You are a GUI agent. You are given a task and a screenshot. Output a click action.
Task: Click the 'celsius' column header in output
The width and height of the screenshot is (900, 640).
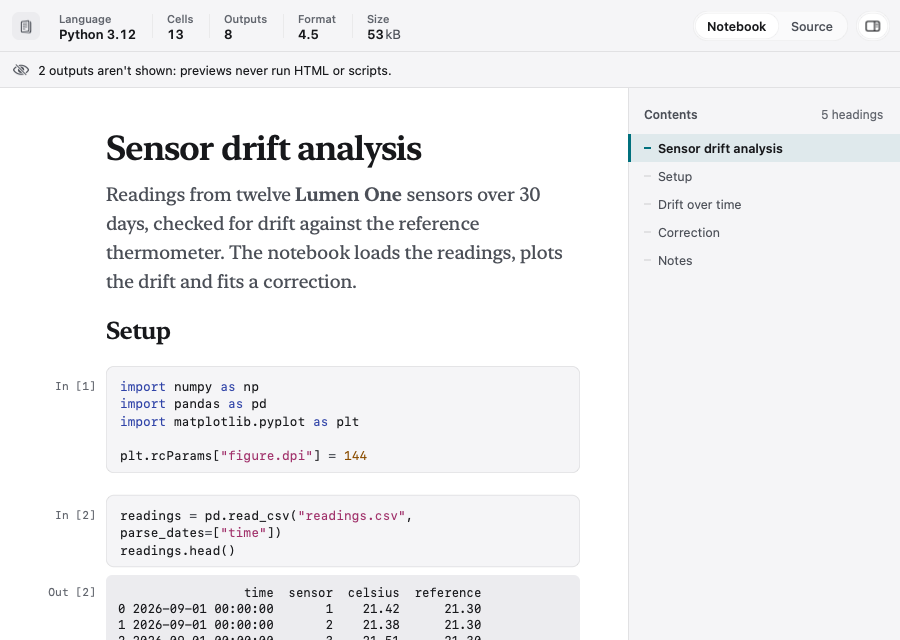coord(373,593)
